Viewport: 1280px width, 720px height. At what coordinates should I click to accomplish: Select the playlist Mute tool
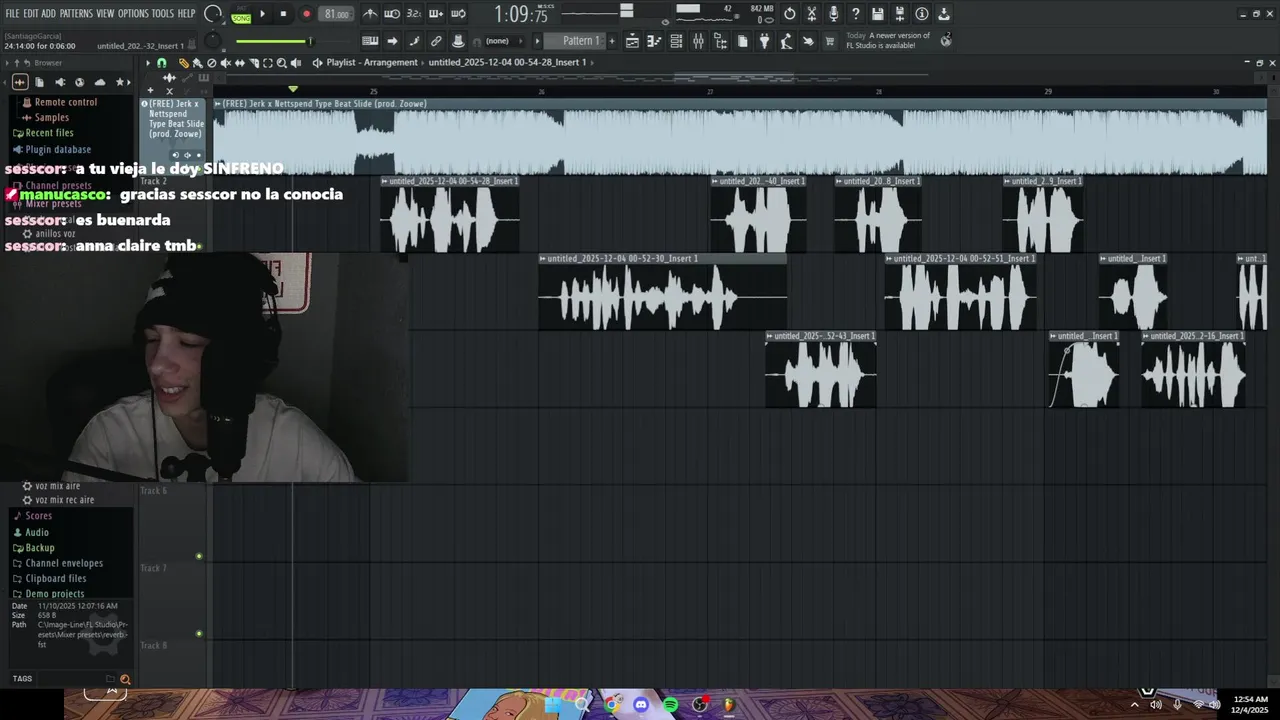point(225,63)
